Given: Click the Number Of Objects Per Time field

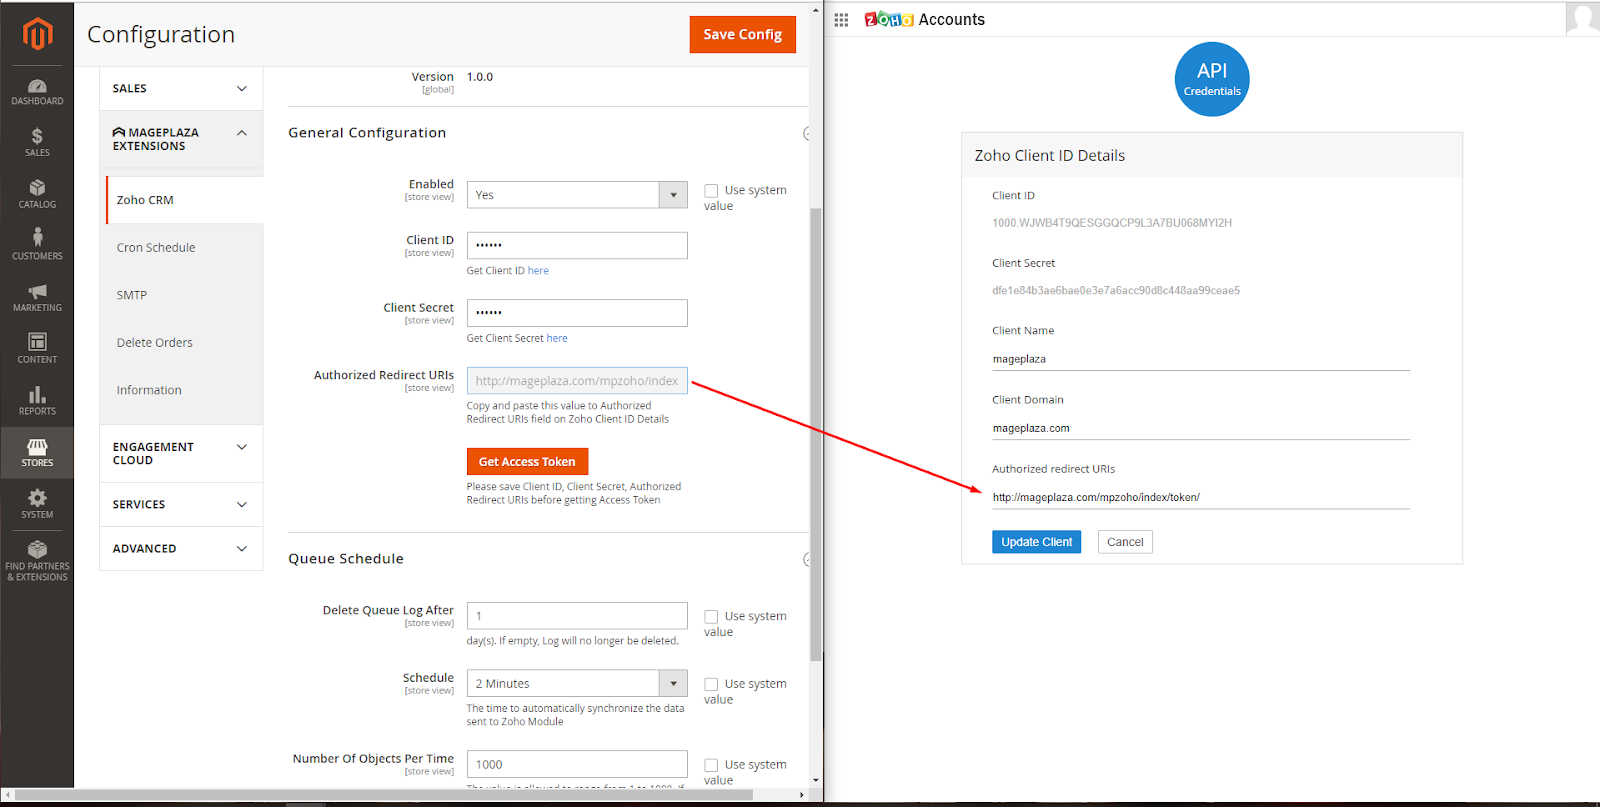Looking at the screenshot, I should click(577, 764).
